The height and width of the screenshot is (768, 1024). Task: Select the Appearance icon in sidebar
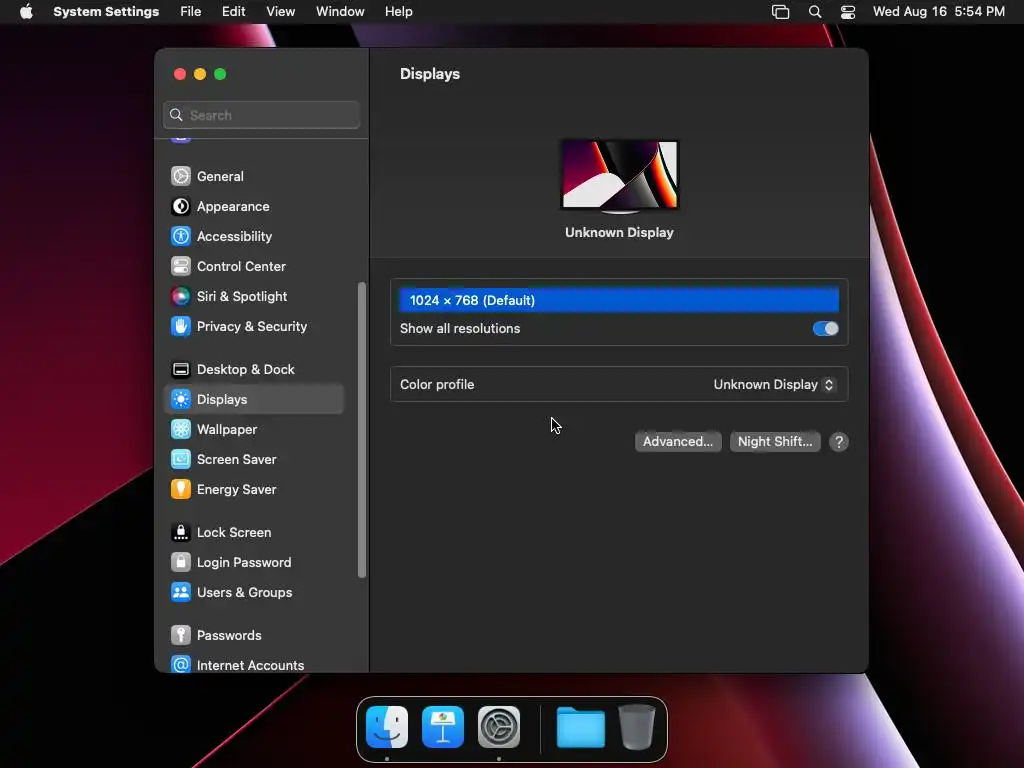coord(181,206)
